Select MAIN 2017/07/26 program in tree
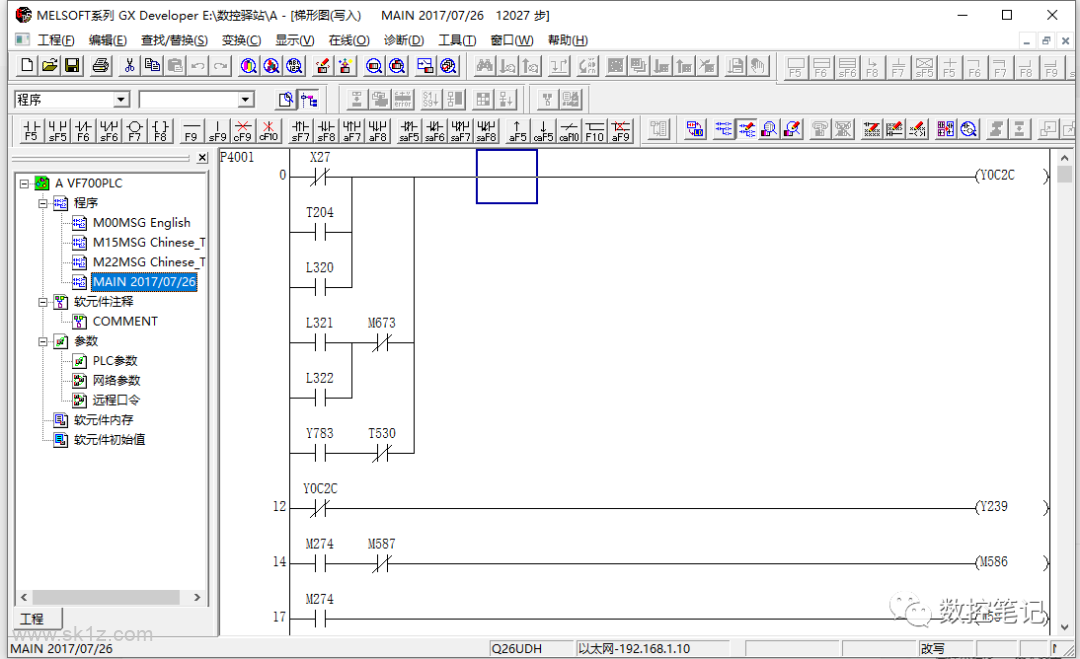The height and width of the screenshot is (659, 1080). coord(144,282)
